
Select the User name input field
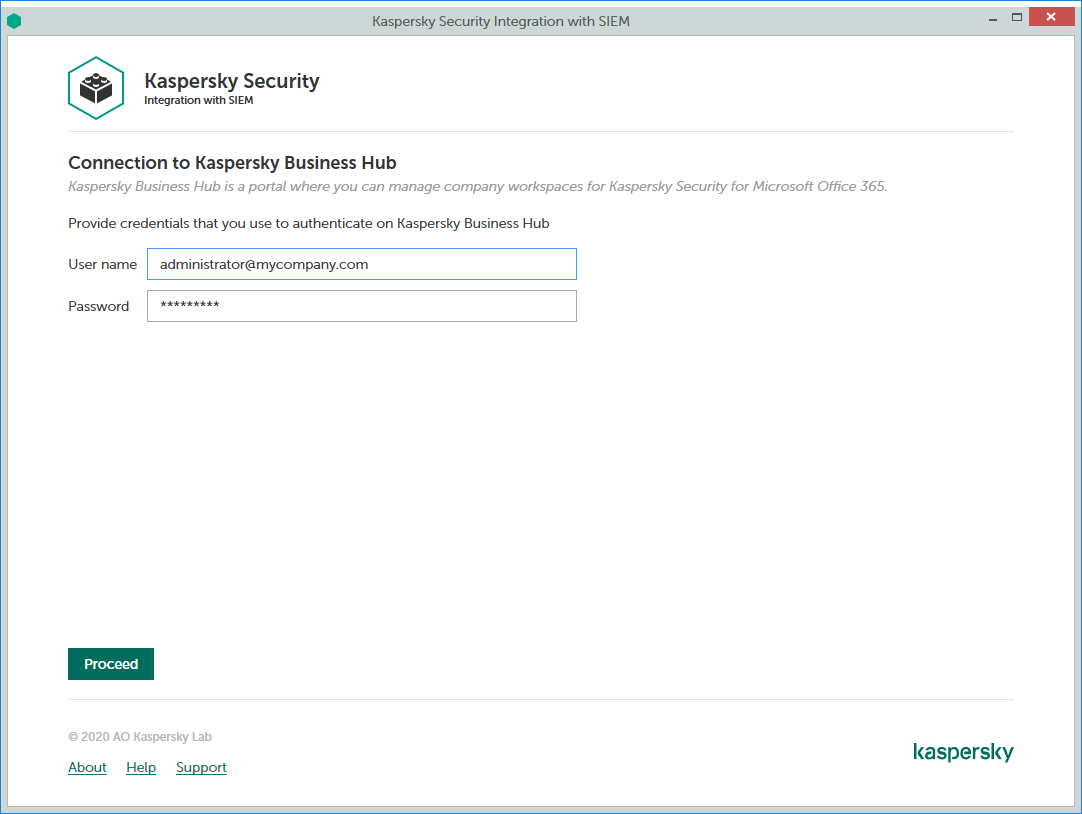[362, 264]
